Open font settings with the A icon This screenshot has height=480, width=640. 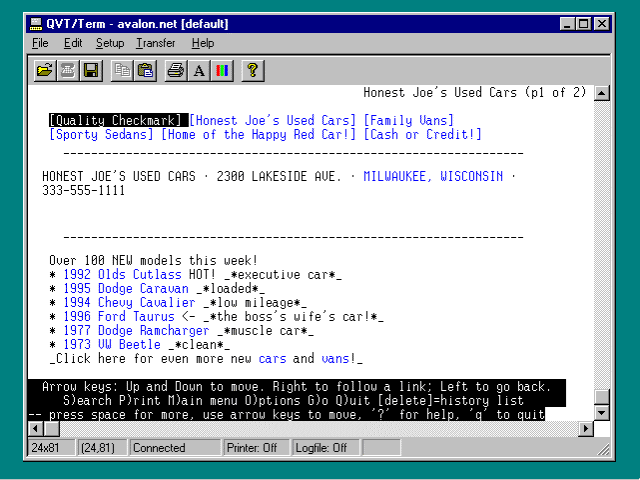[199, 70]
